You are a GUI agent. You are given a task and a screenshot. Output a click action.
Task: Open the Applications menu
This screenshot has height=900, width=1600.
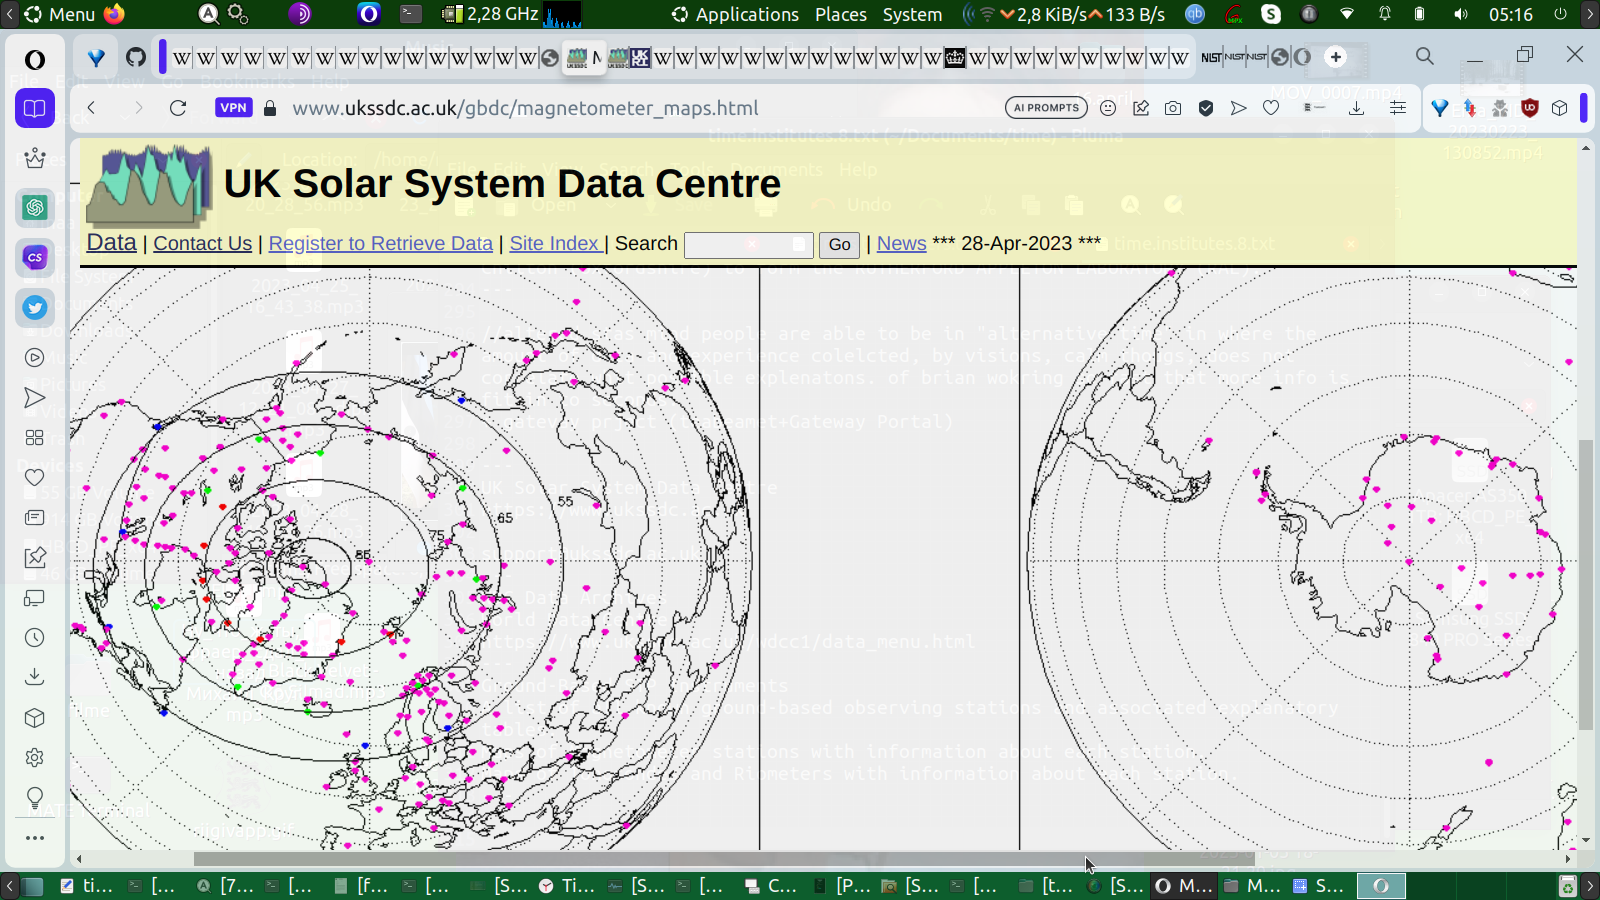pos(746,14)
